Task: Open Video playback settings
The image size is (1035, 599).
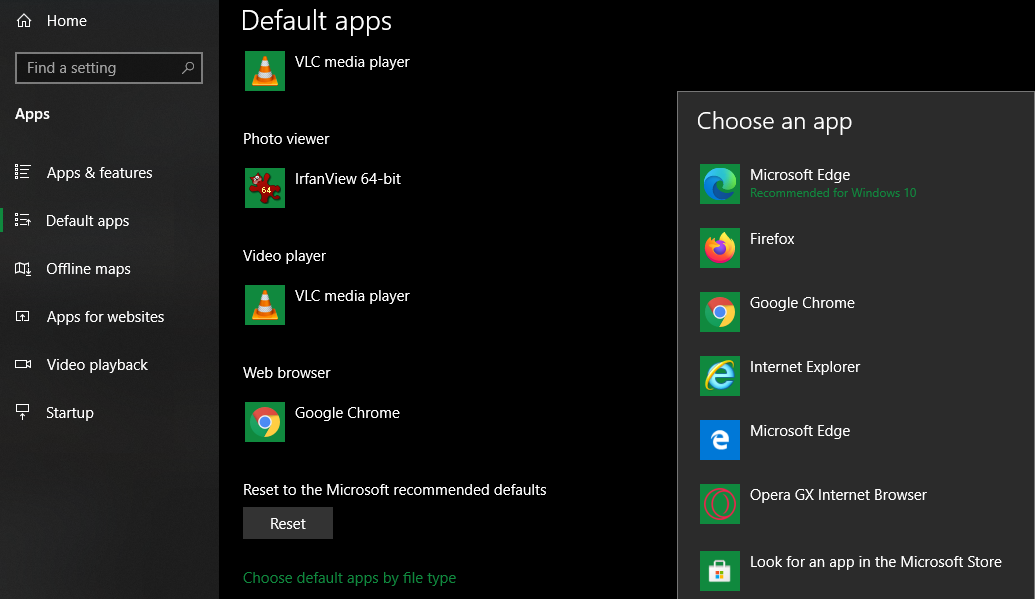Action: point(96,364)
